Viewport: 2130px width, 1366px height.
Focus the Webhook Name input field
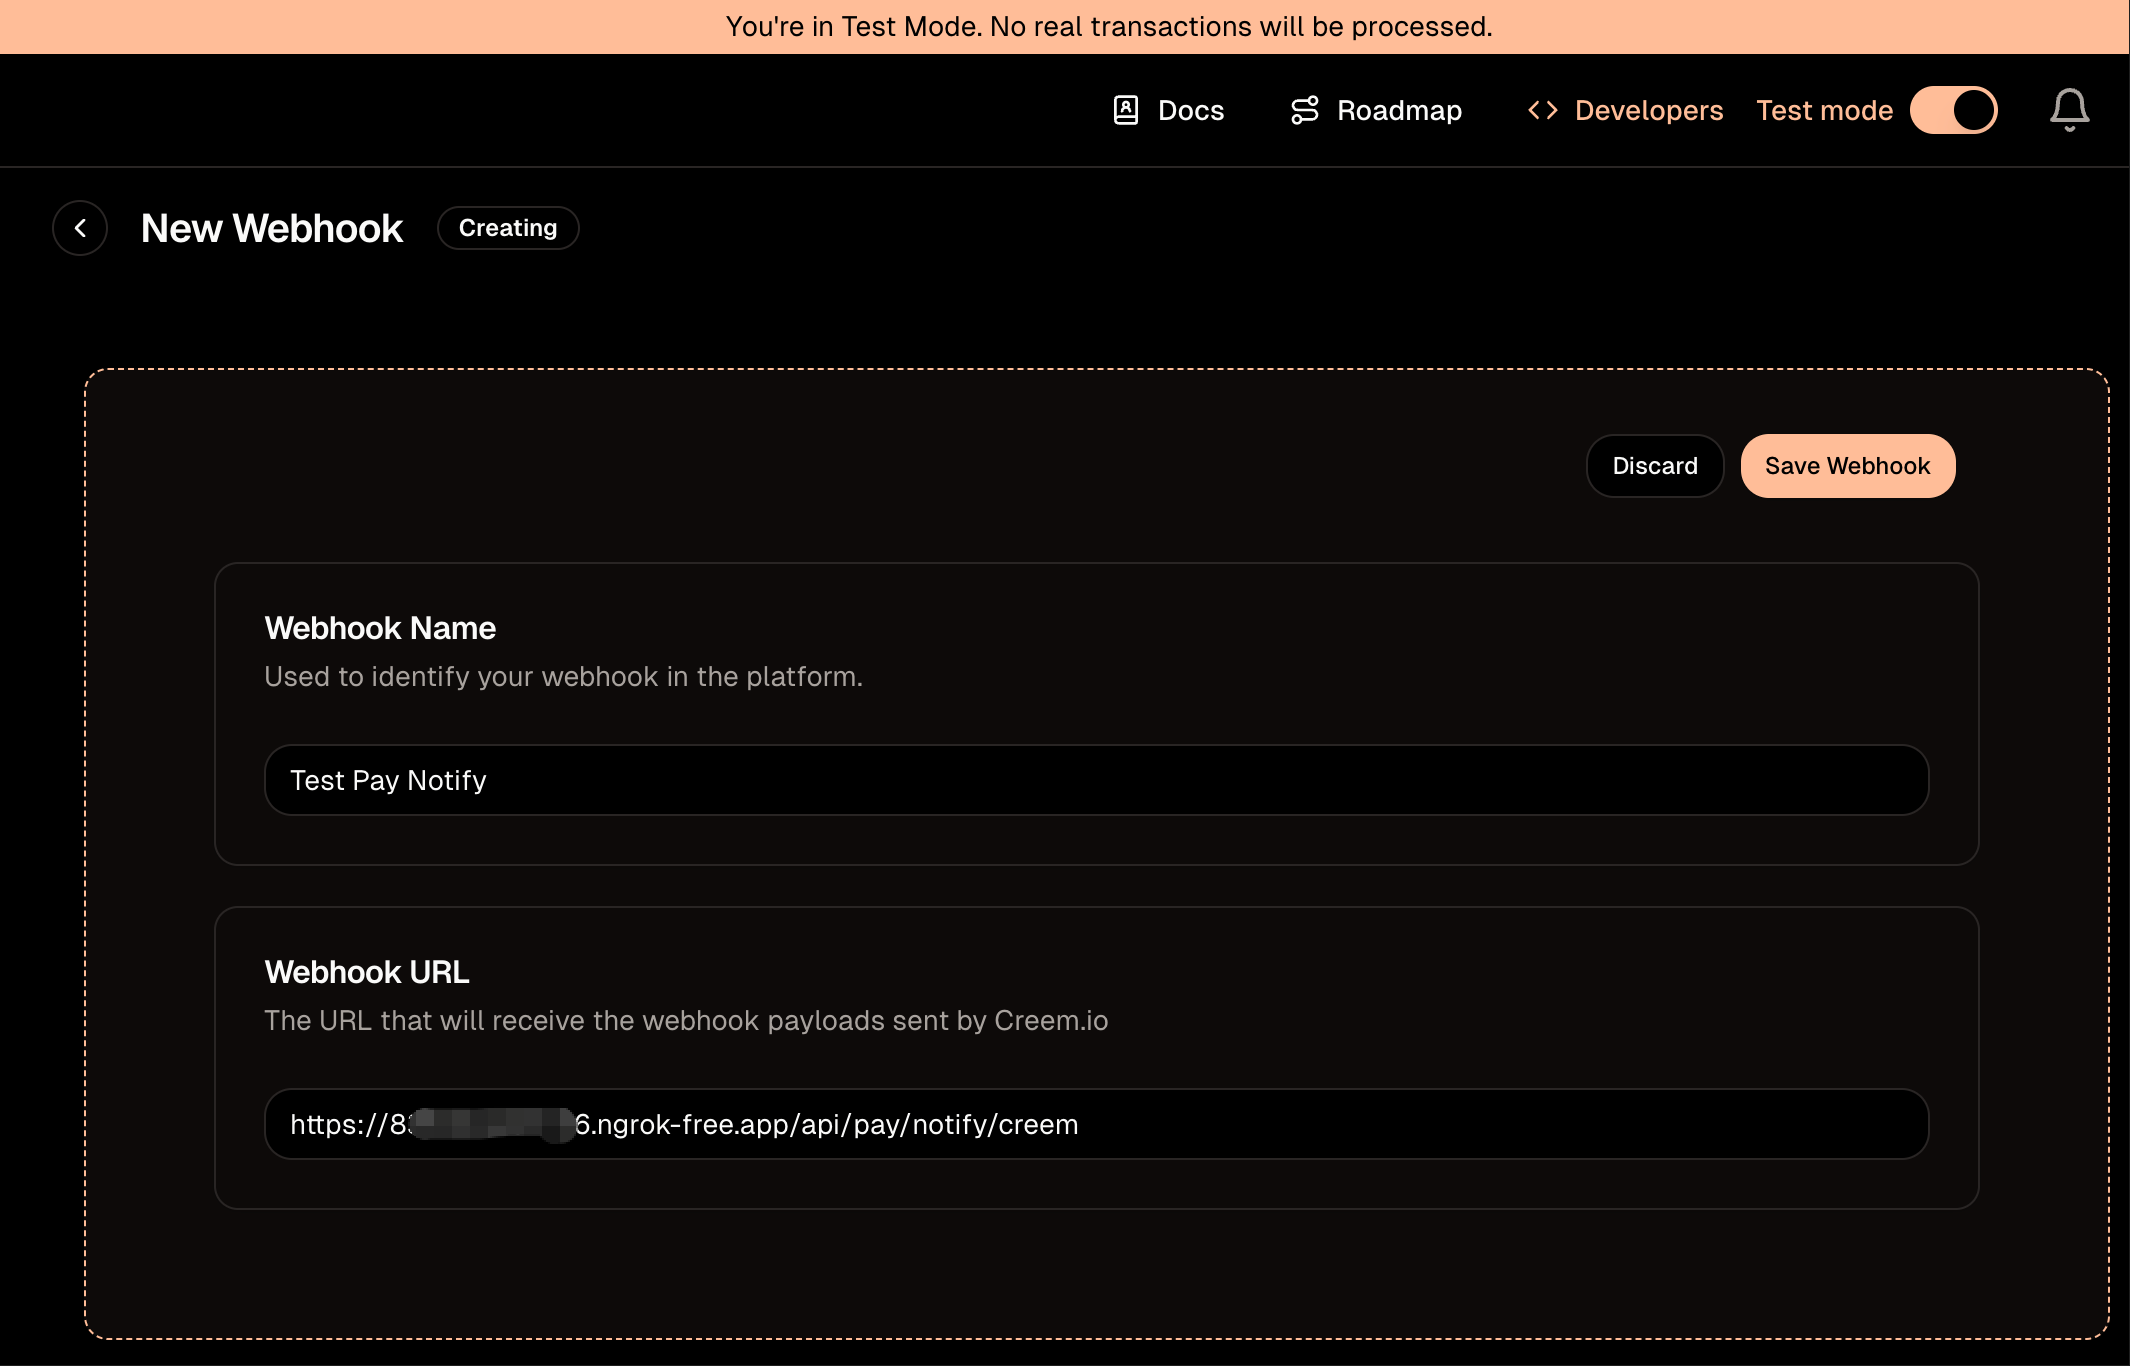(1095, 780)
